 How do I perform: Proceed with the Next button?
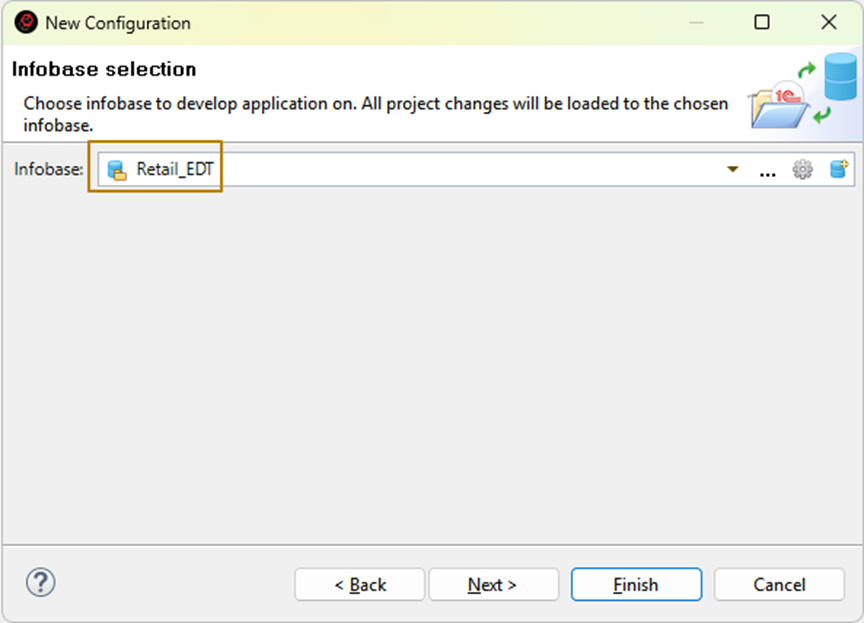tap(493, 585)
